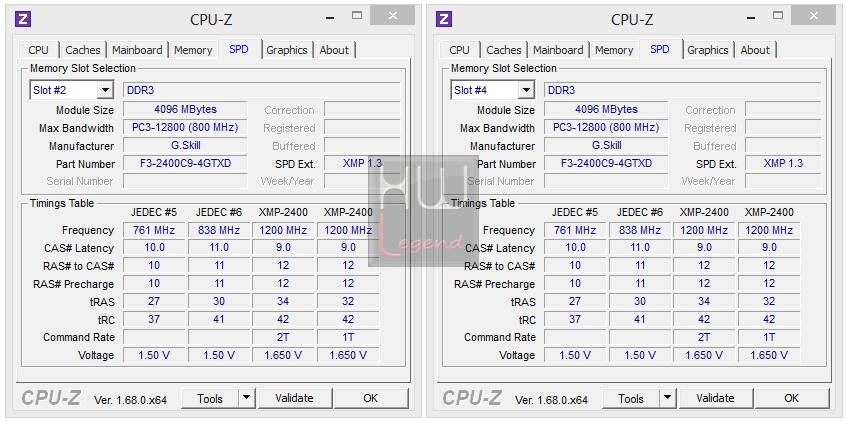Click part number F3-2400C9-4GTXD in left window
This screenshot has height=422, width=847.
coord(185,163)
